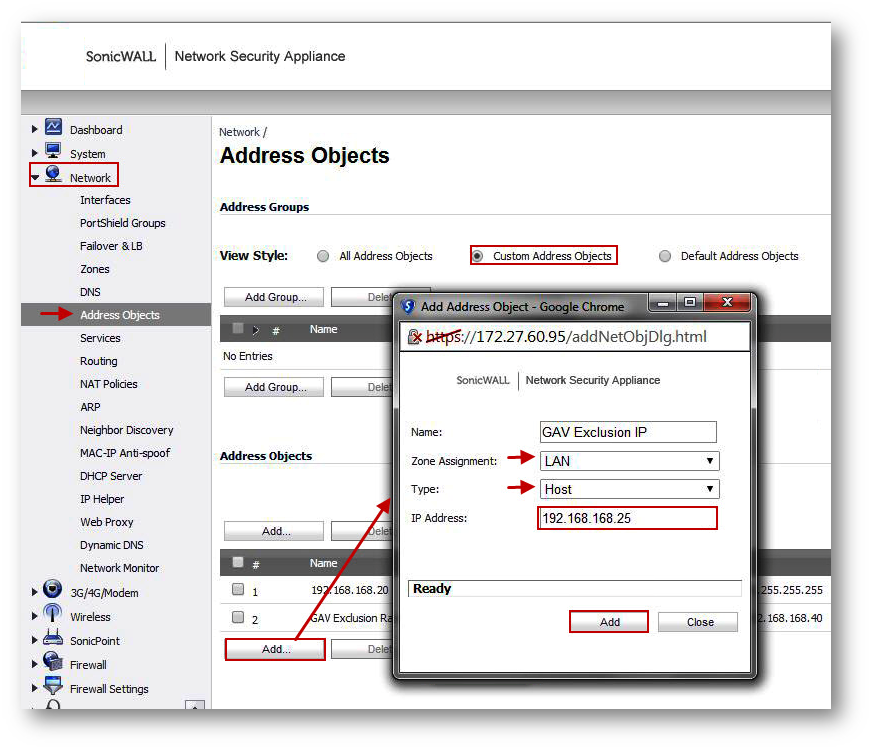873x751 pixels.
Task: Expand all groups arrow in table header
Action: tap(256, 330)
